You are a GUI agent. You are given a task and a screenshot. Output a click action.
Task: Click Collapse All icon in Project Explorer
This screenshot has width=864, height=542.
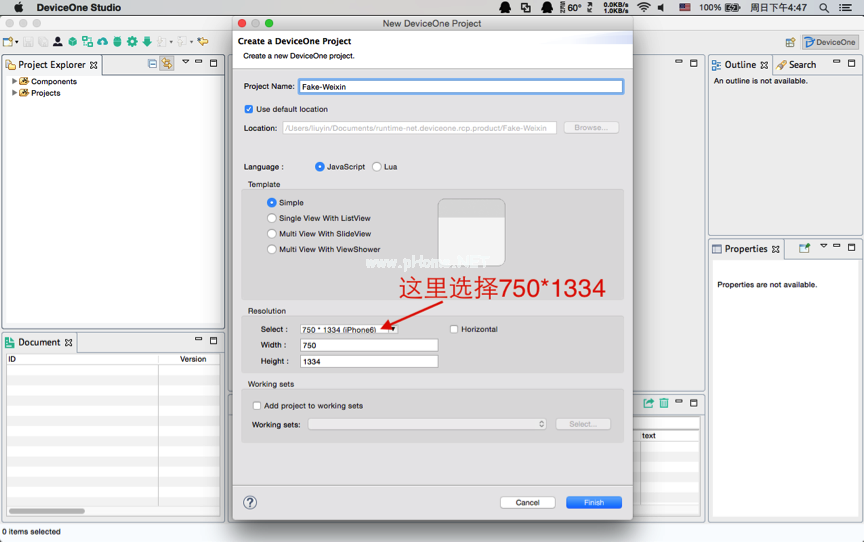click(152, 64)
